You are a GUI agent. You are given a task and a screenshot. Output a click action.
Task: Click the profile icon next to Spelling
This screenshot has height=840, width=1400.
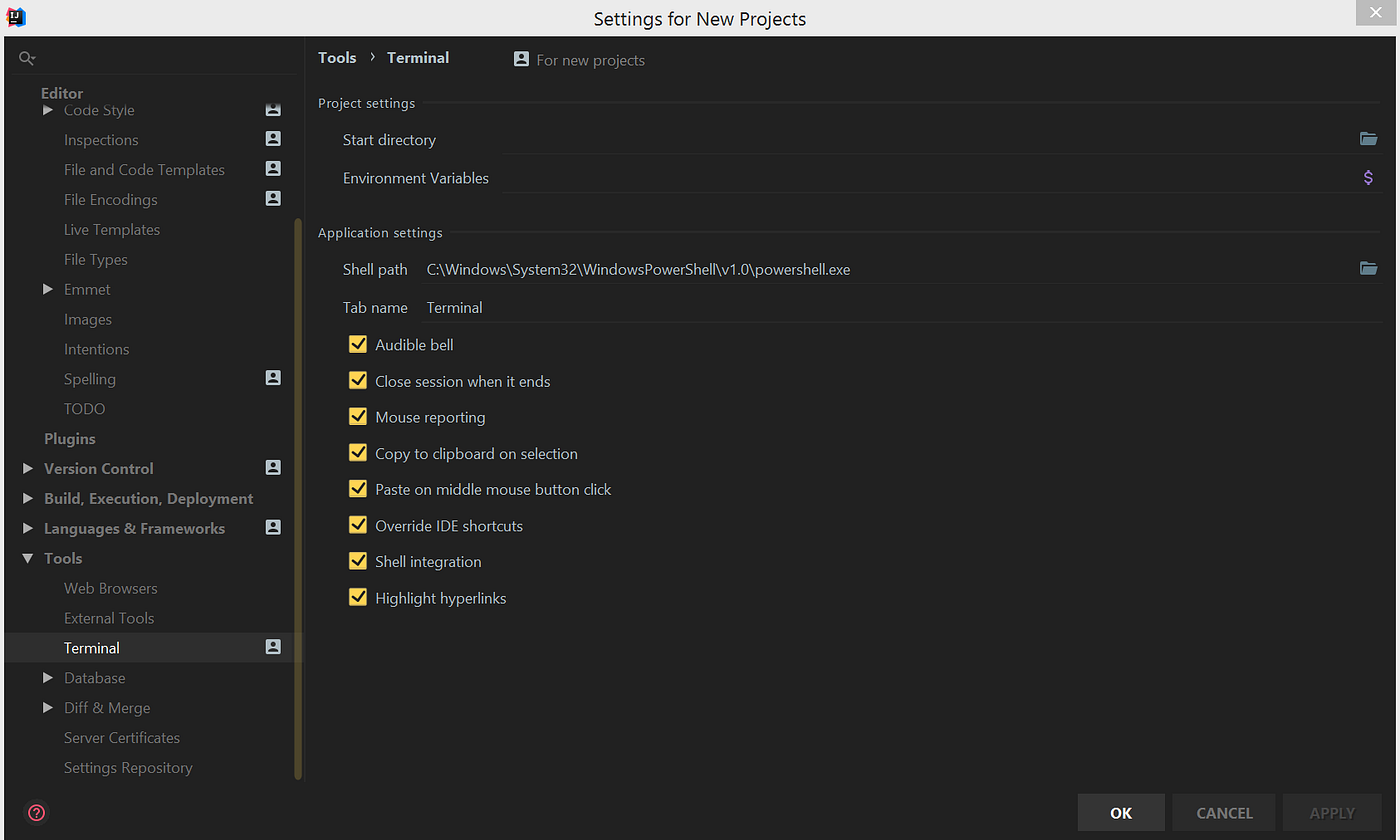272,377
